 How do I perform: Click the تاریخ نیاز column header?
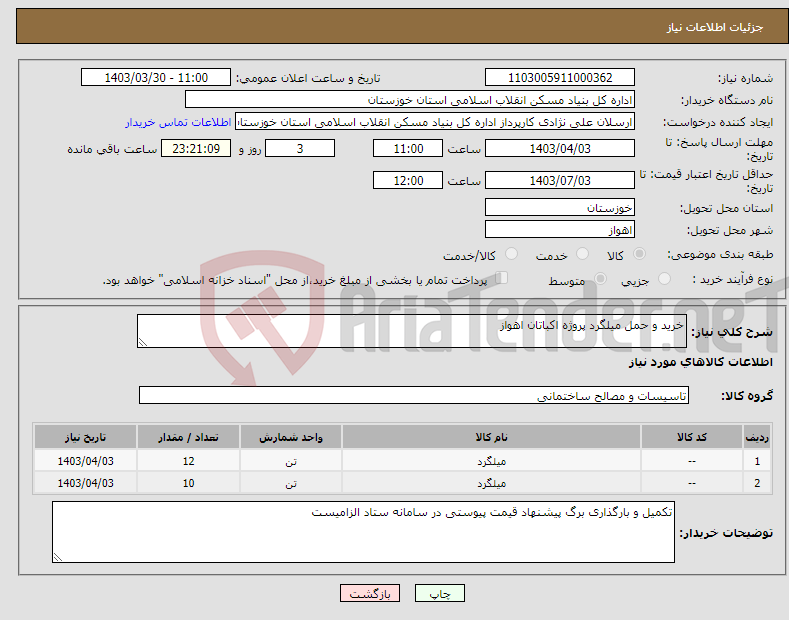click(x=86, y=437)
